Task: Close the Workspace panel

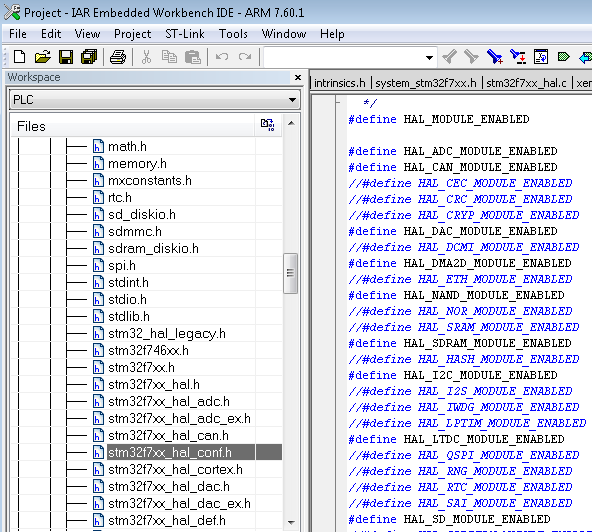Action: click(x=298, y=77)
